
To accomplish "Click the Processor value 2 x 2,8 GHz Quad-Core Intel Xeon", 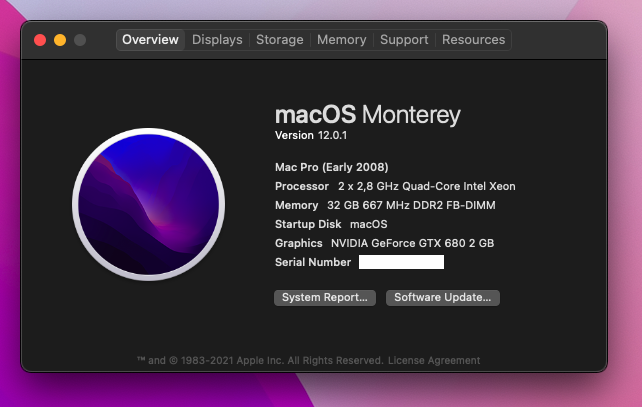I will coord(427,186).
